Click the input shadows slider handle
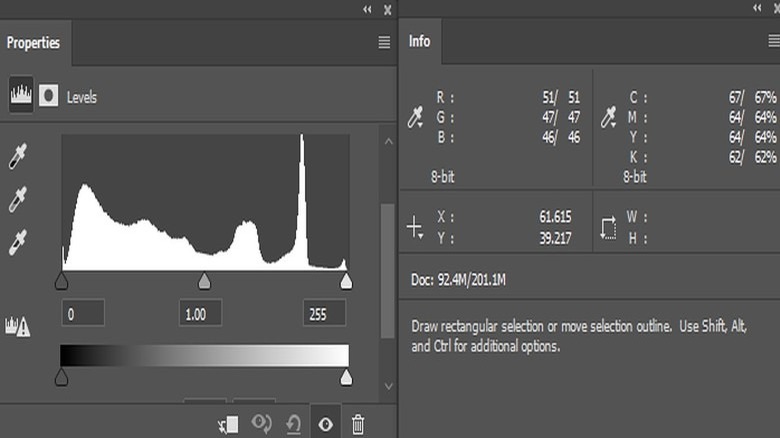This screenshot has width=780, height=438. [61, 281]
